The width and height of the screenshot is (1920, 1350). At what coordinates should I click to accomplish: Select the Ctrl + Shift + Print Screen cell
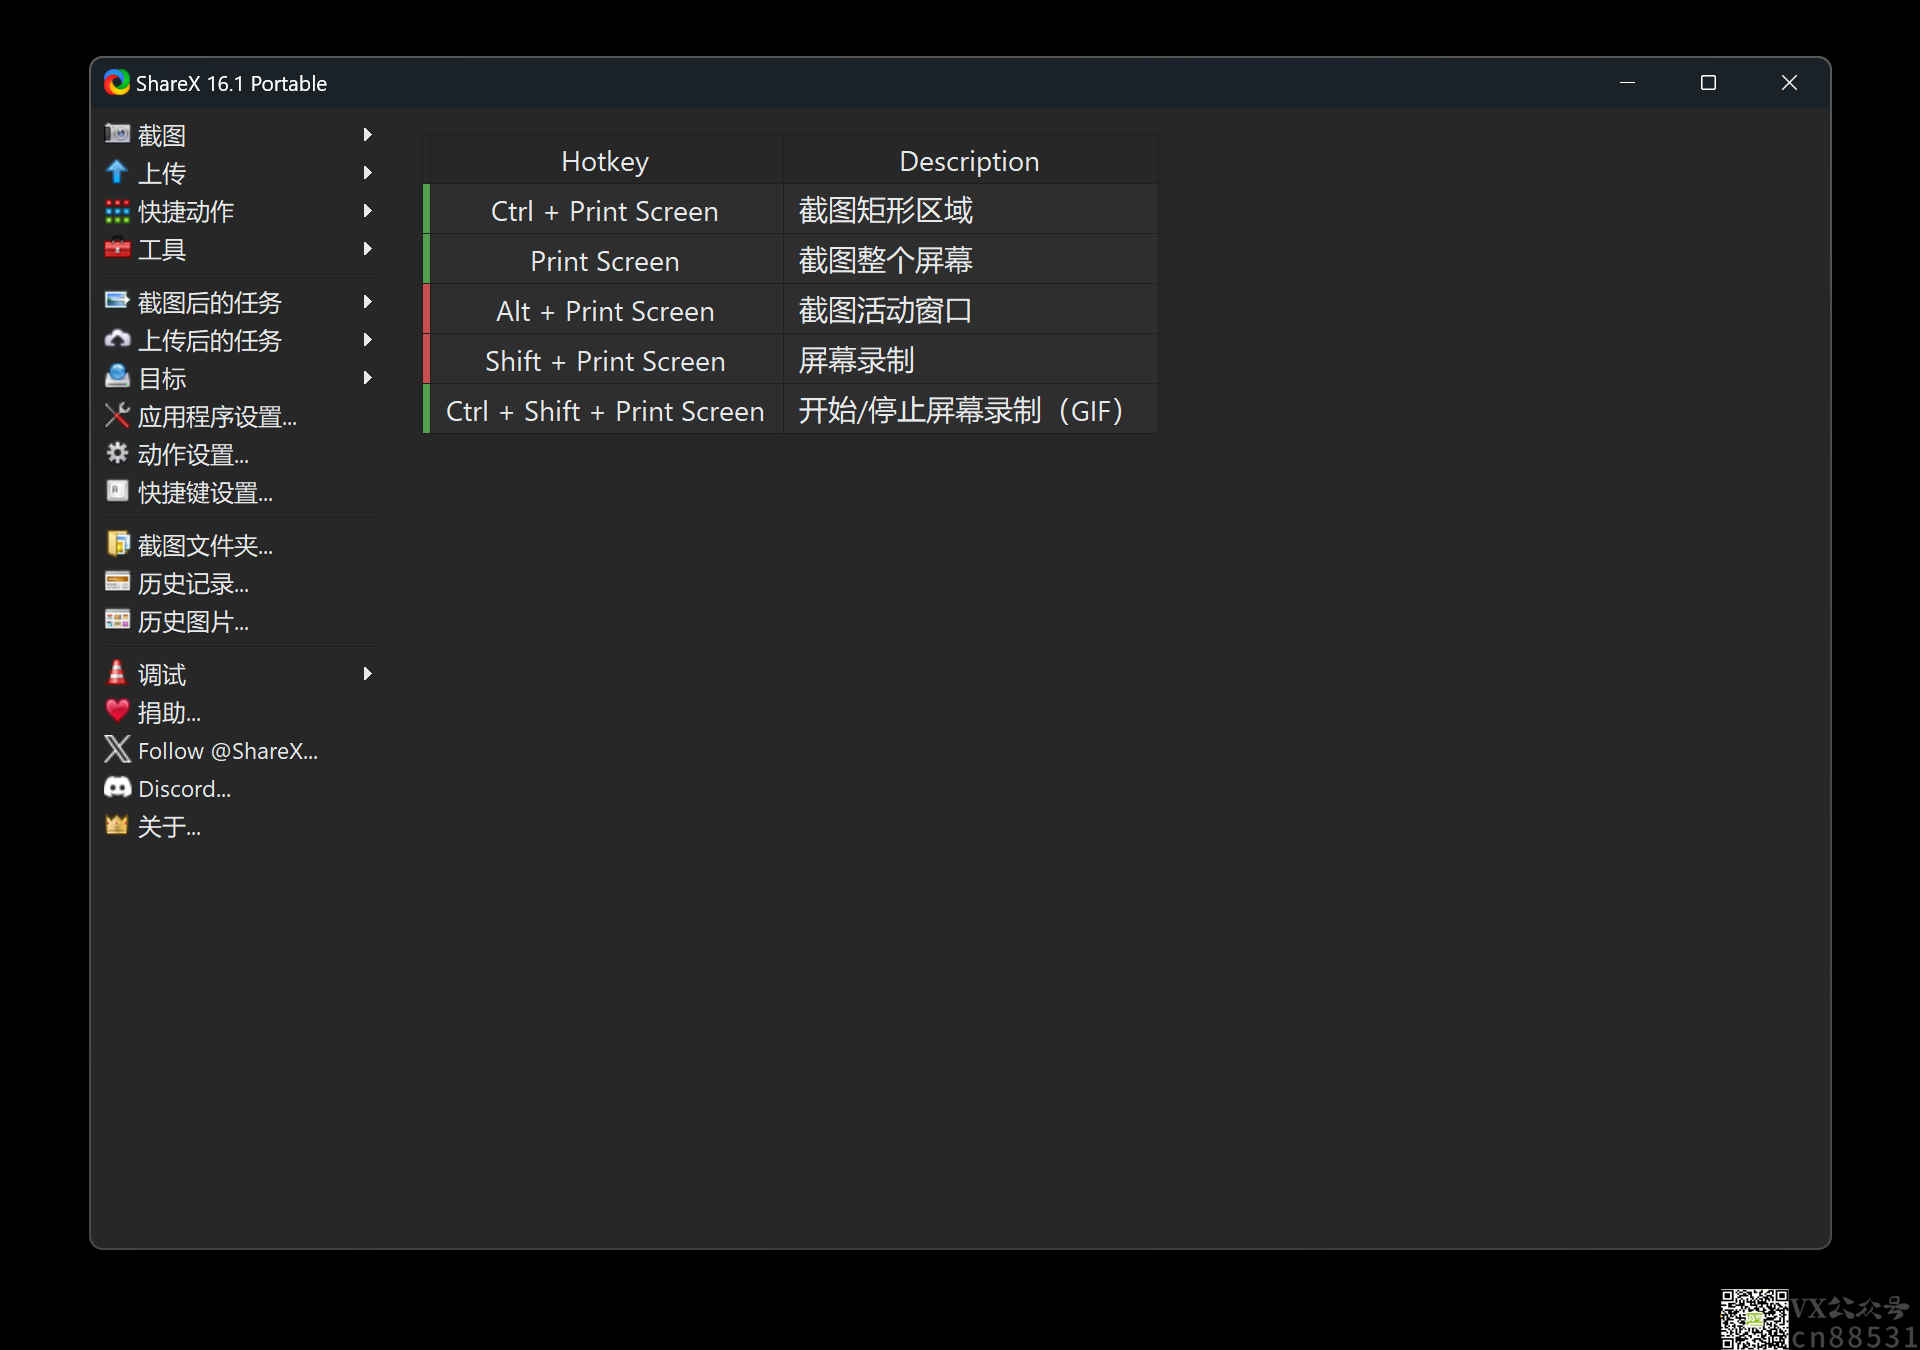point(605,410)
